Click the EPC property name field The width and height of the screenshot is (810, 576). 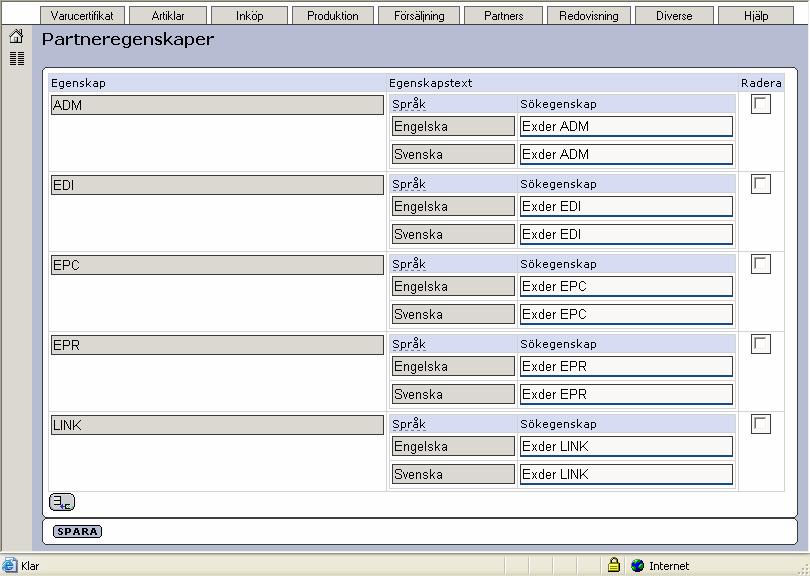(x=217, y=265)
